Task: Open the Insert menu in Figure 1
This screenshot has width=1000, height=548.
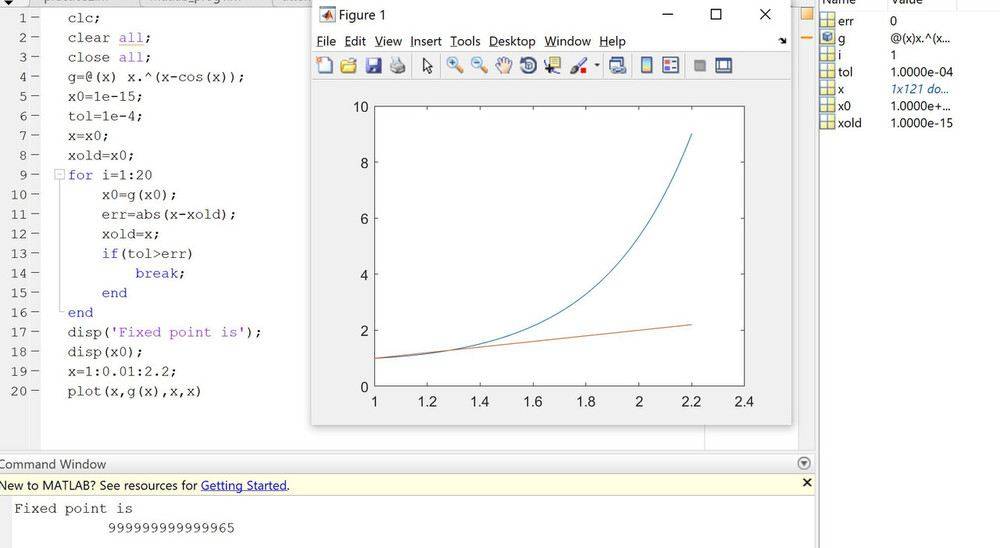Action: coord(425,41)
